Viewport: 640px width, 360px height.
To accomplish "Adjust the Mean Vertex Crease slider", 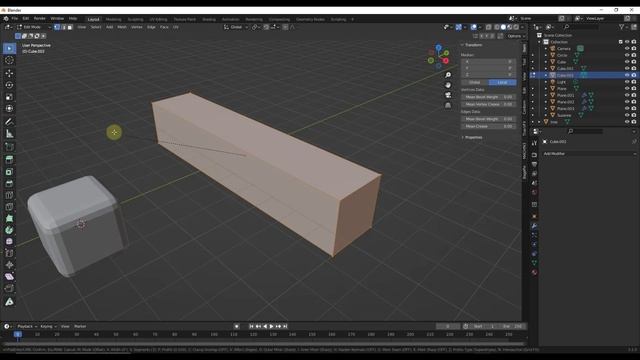I will pos(489,104).
